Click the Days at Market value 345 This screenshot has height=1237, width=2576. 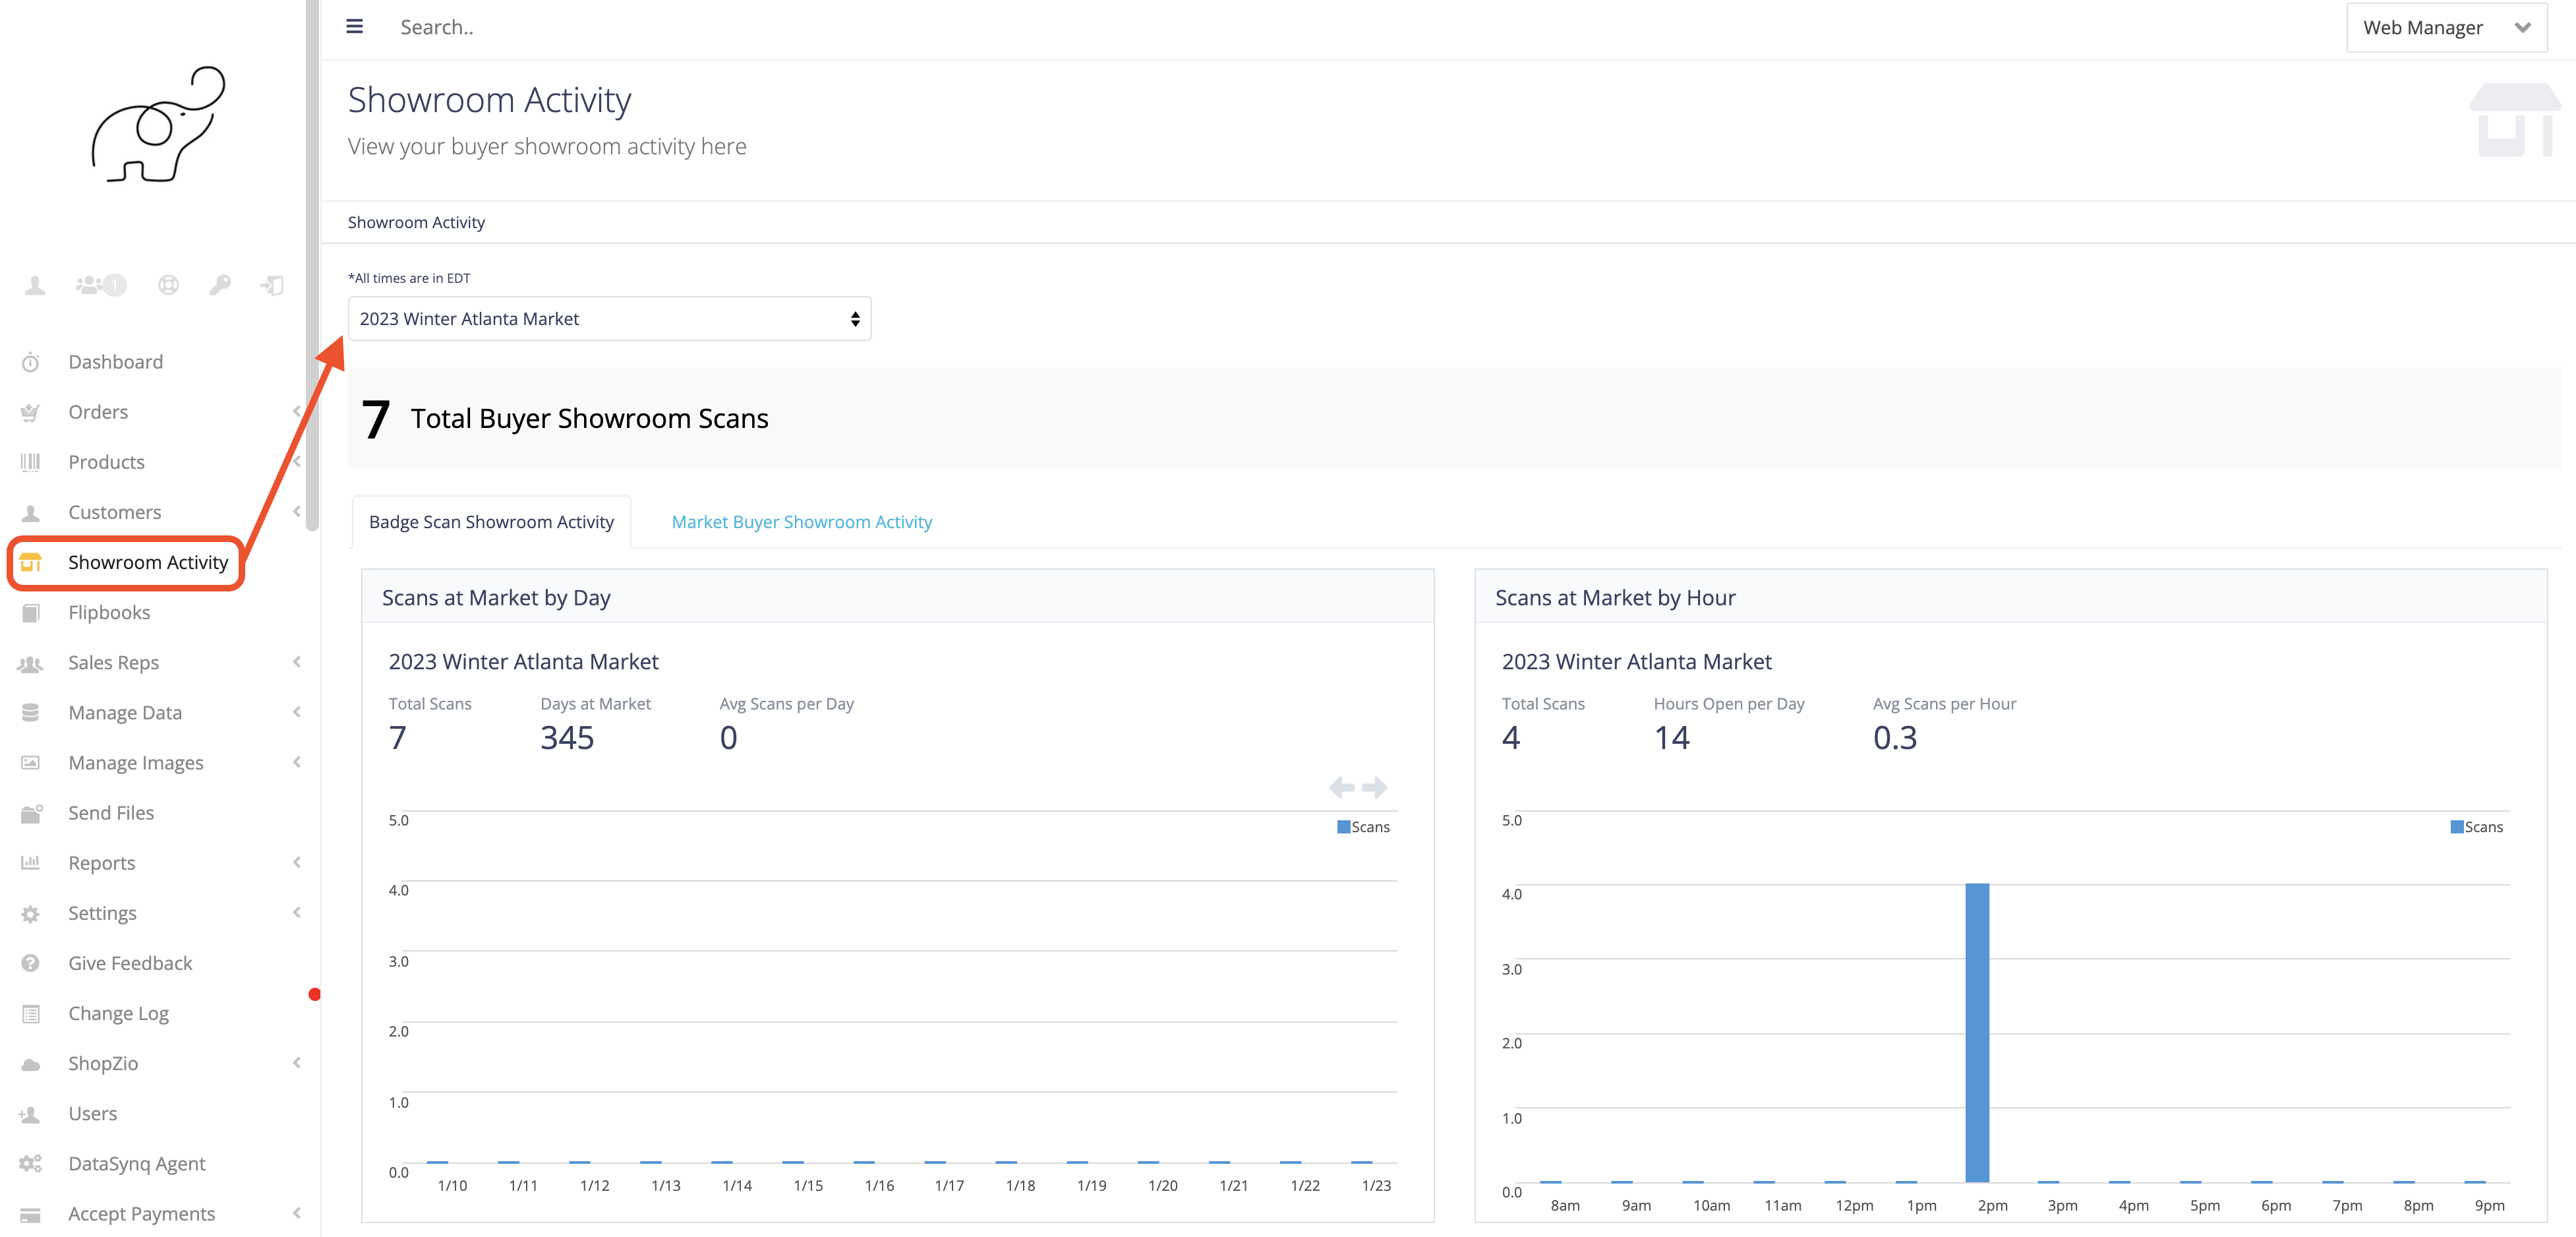[x=567, y=738]
